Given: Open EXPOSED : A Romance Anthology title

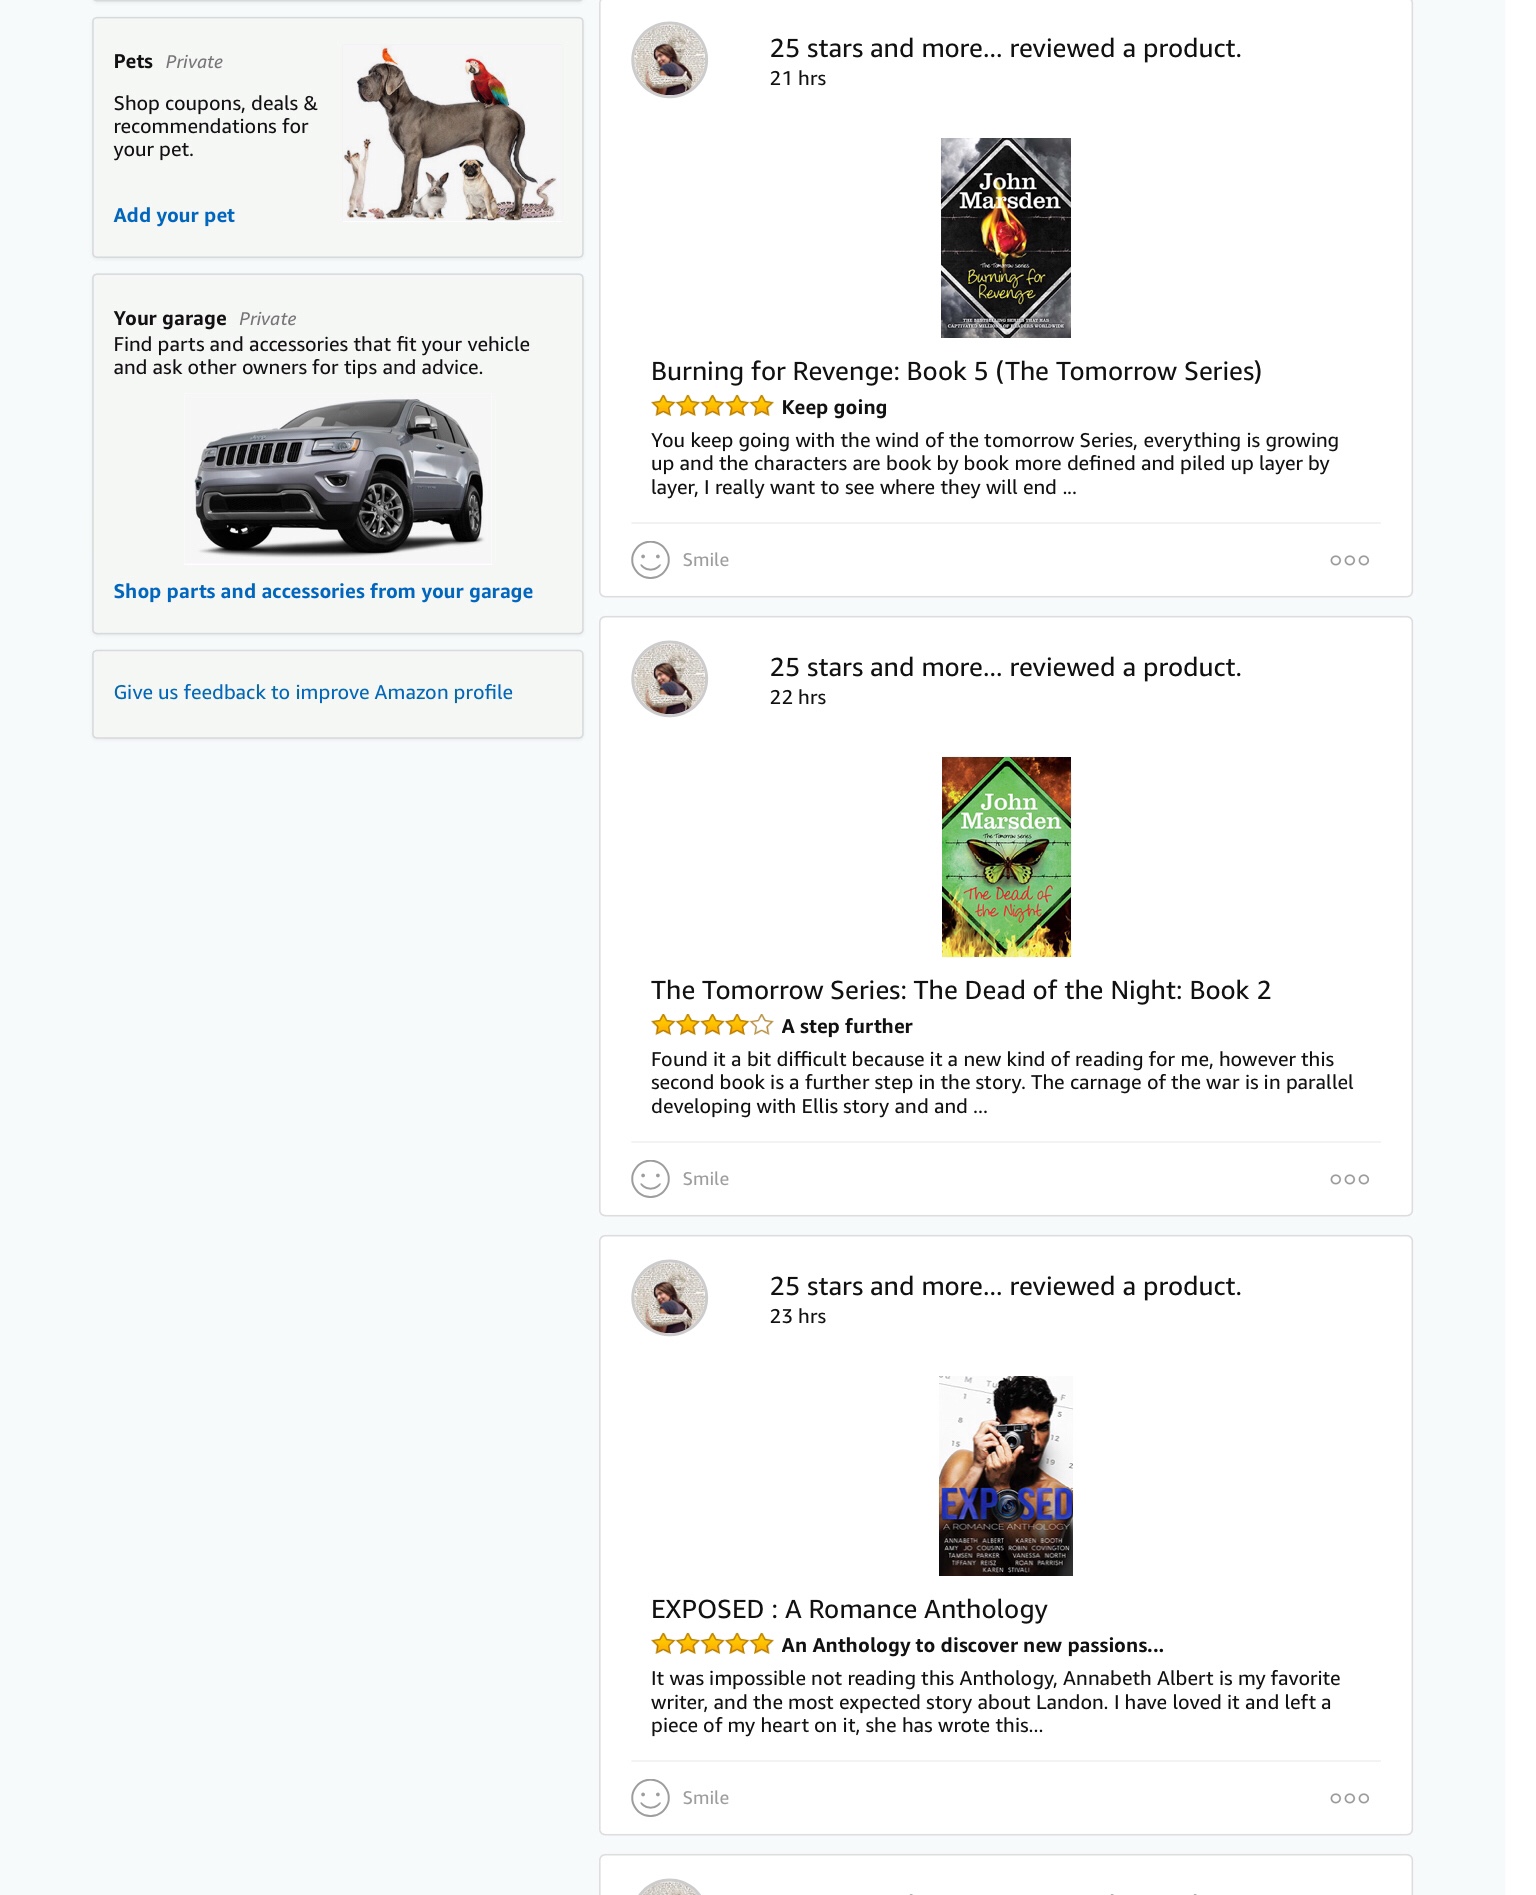Looking at the screenshot, I should [849, 1610].
